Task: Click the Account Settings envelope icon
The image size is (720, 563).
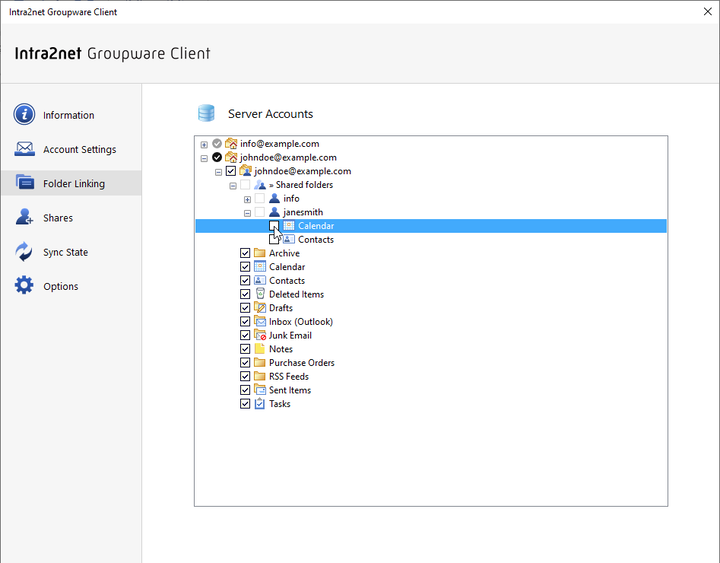Action: pyautogui.click(x=24, y=149)
